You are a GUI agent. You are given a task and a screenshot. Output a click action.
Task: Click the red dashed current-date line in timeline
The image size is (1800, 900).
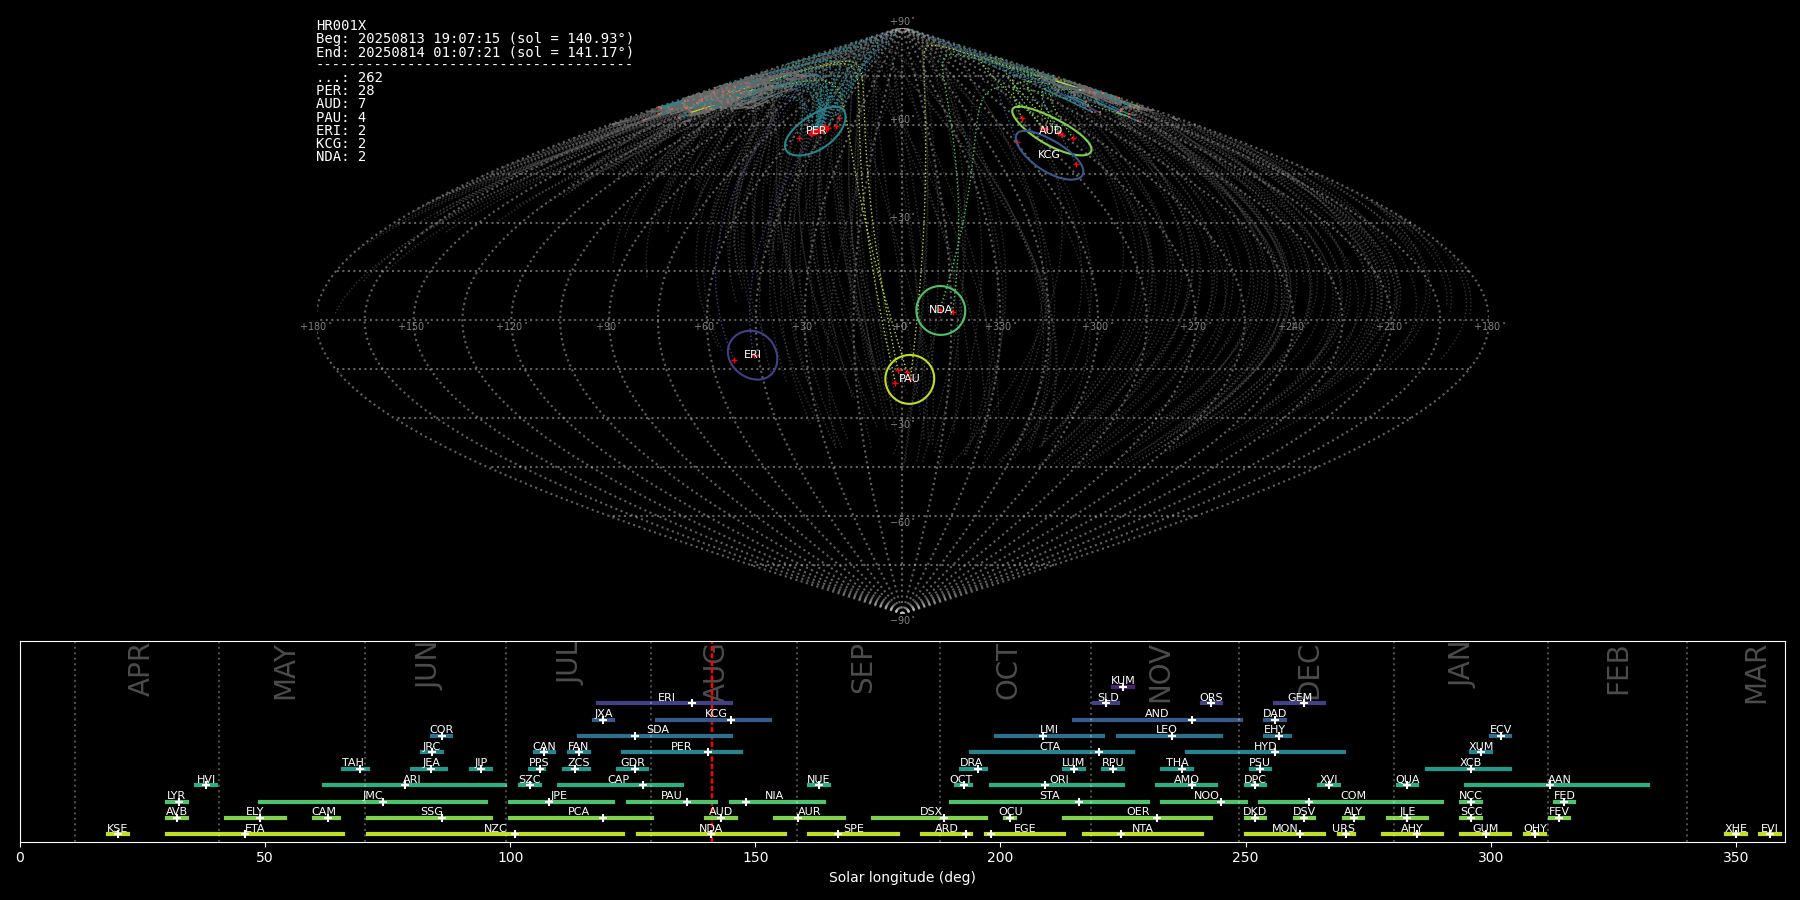[x=712, y=741]
